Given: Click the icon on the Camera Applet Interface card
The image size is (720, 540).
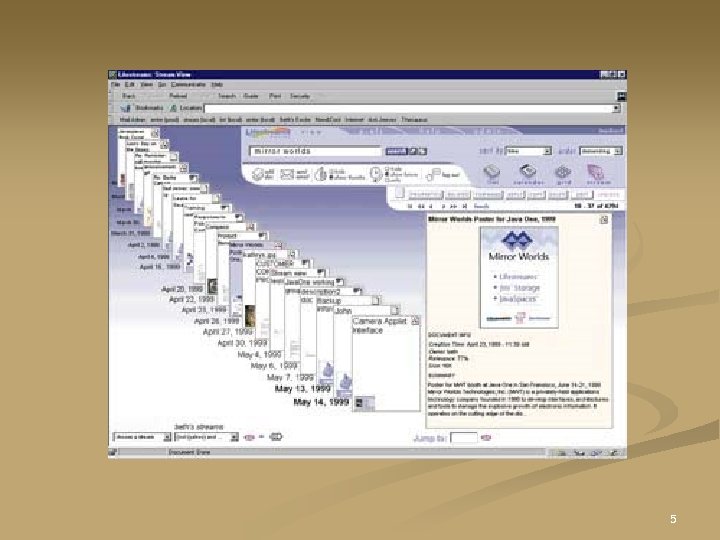Looking at the screenshot, I should tap(415, 321).
